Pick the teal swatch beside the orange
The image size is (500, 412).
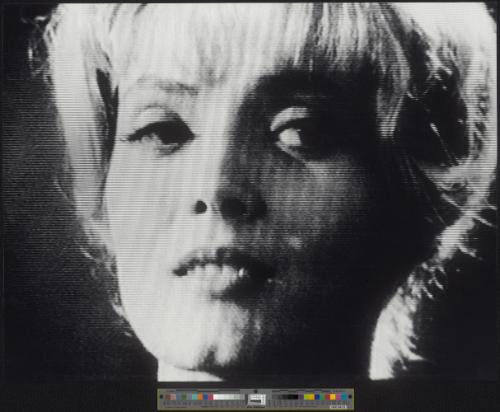coord(195,397)
